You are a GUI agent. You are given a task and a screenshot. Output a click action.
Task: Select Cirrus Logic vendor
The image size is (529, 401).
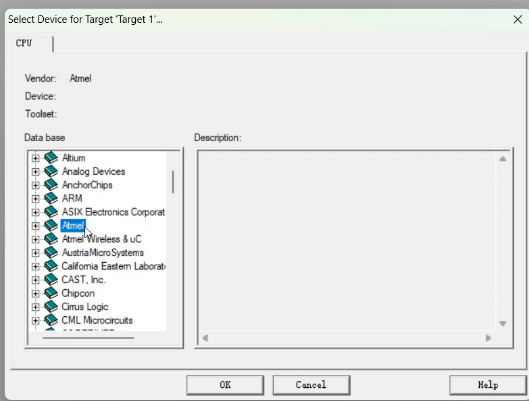coord(85,307)
